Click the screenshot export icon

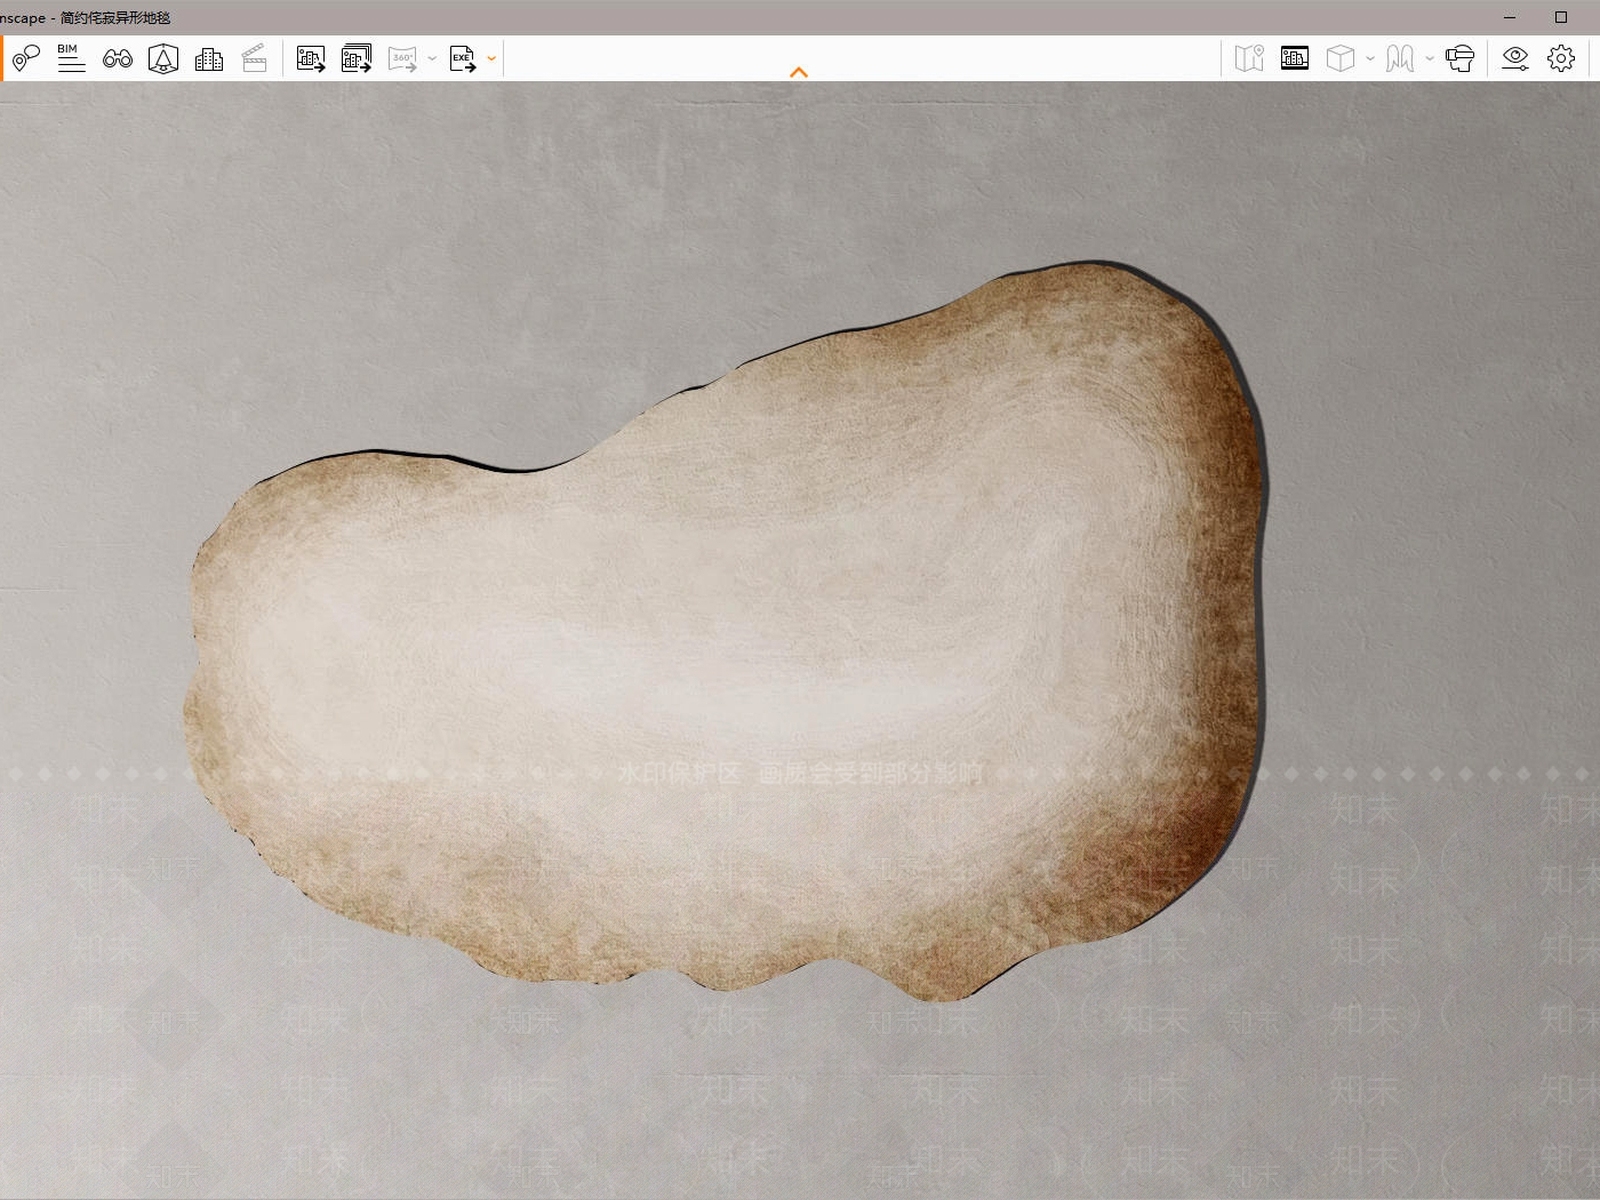tap(311, 59)
